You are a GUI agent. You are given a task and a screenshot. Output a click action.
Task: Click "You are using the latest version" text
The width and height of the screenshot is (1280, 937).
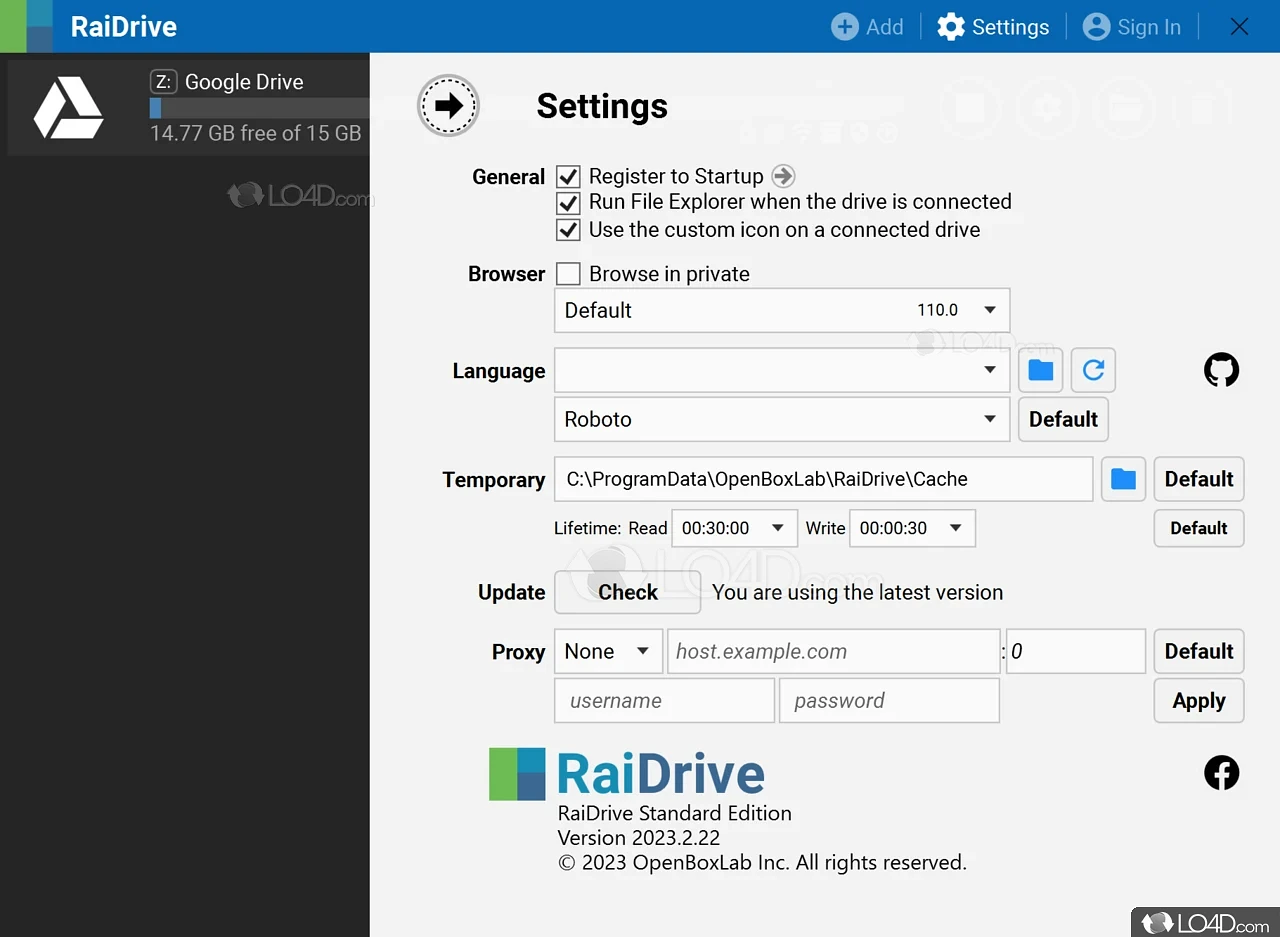(x=858, y=592)
